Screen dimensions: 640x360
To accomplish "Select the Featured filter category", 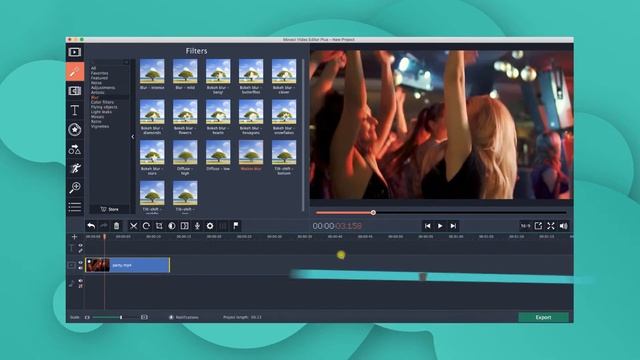I will (99, 78).
